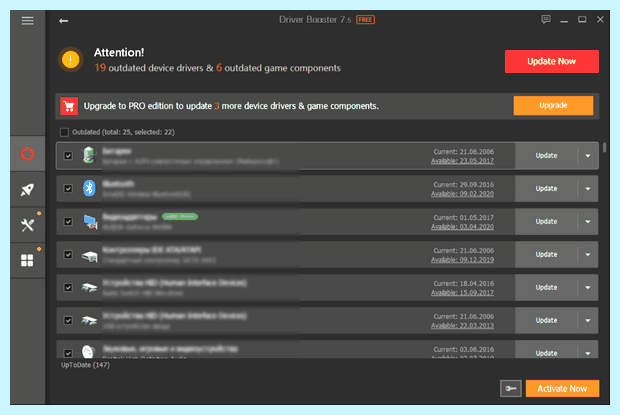The width and height of the screenshot is (620, 415).
Task: Uncheck checkbox for driver available 22.03.2013
Action: click(68, 320)
